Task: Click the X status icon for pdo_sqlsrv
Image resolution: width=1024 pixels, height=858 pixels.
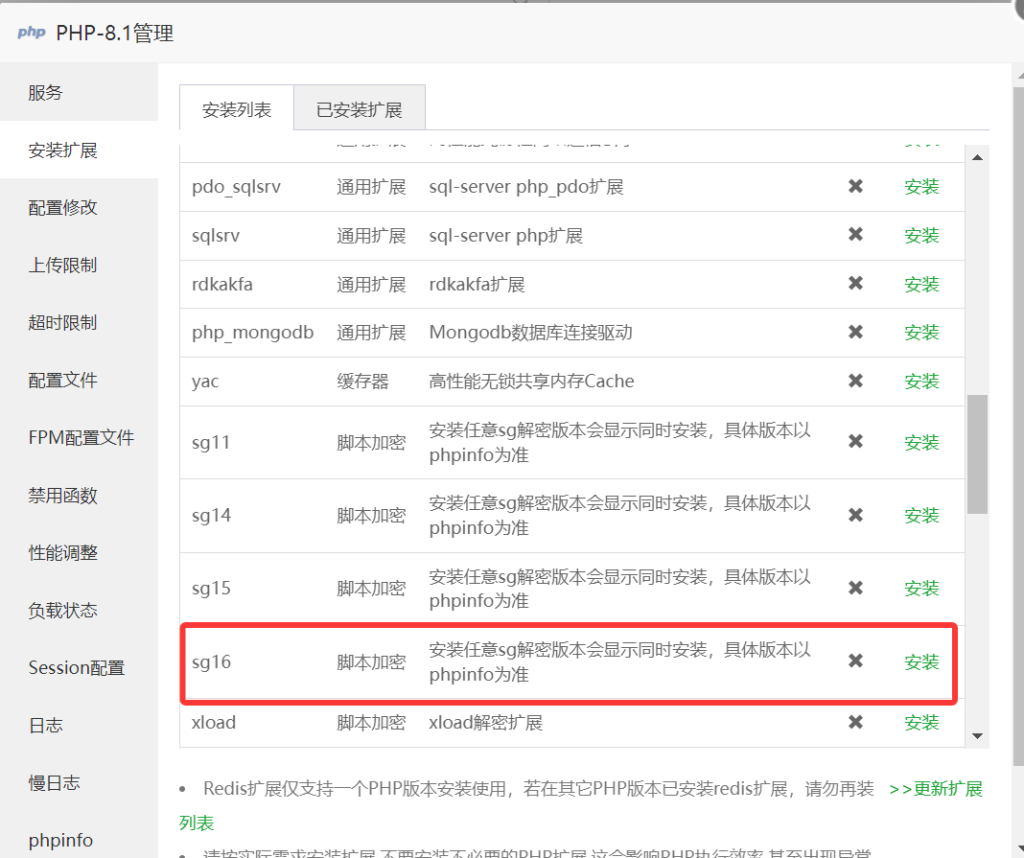Action: [855, 186]
